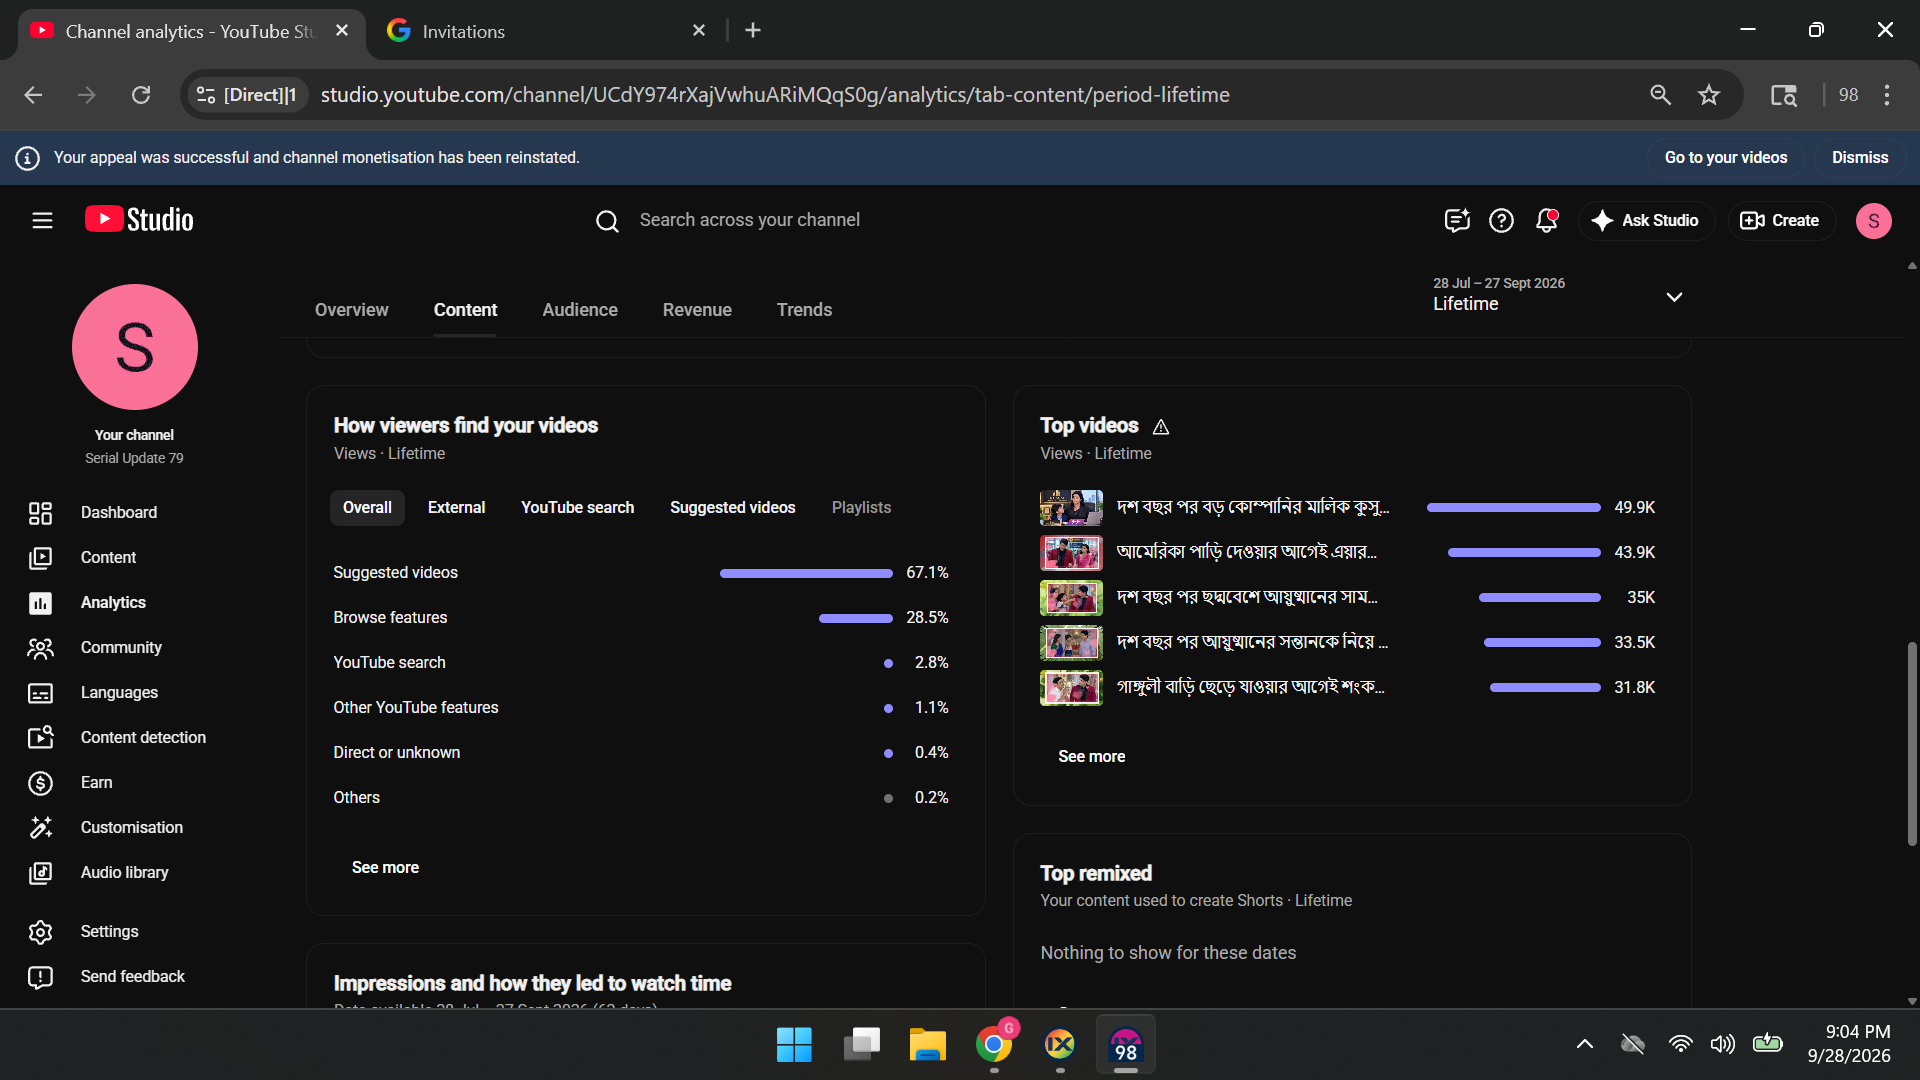This screenshot has width=1920, height=1080.
Task: Open the first top video thumbnail
Action: click(x=1071, y=508)
